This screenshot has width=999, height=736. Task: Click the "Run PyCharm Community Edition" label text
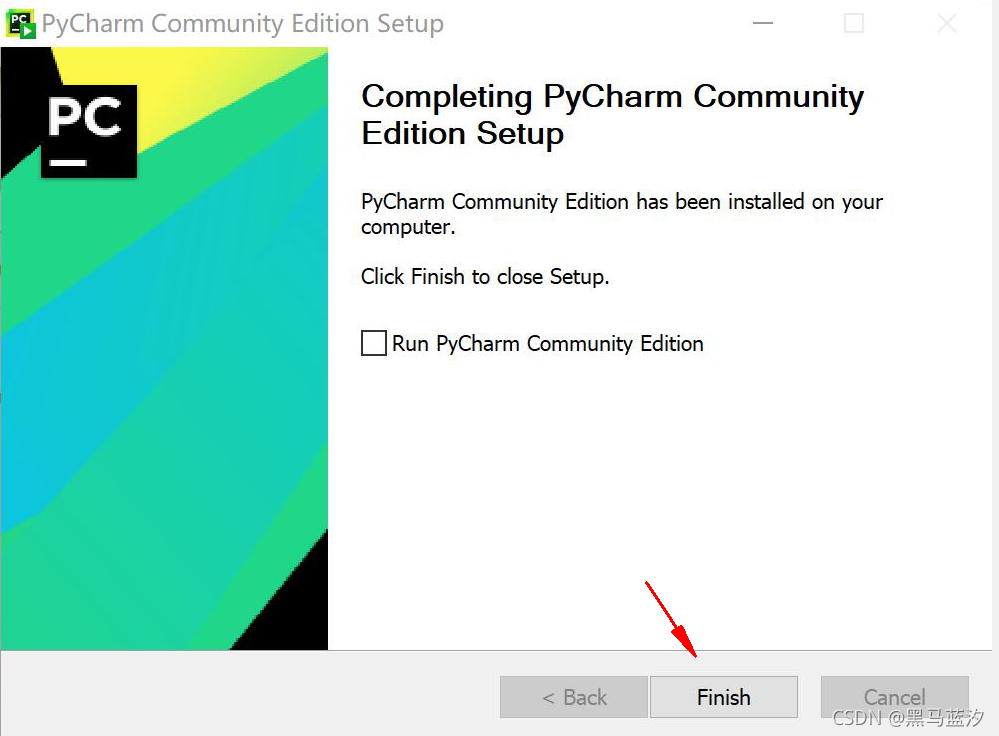pyautogui.click(x=547, y=343)
